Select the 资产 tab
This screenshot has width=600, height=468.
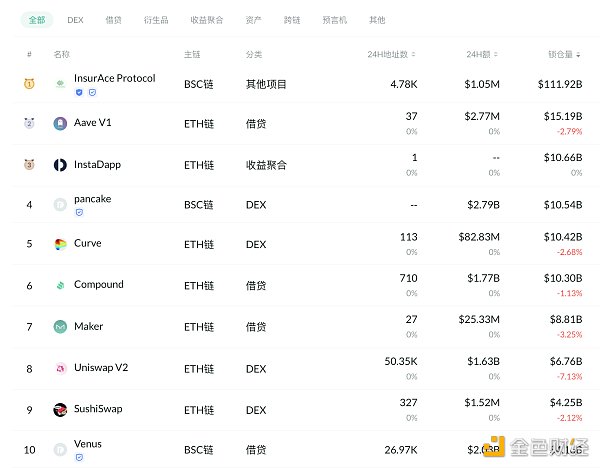point(254,20)
